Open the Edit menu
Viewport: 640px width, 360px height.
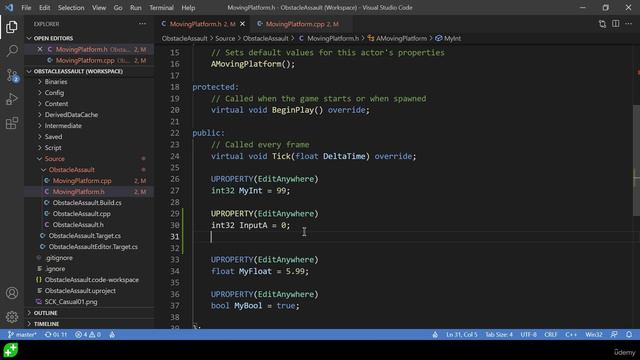click(x=44, y=7)
